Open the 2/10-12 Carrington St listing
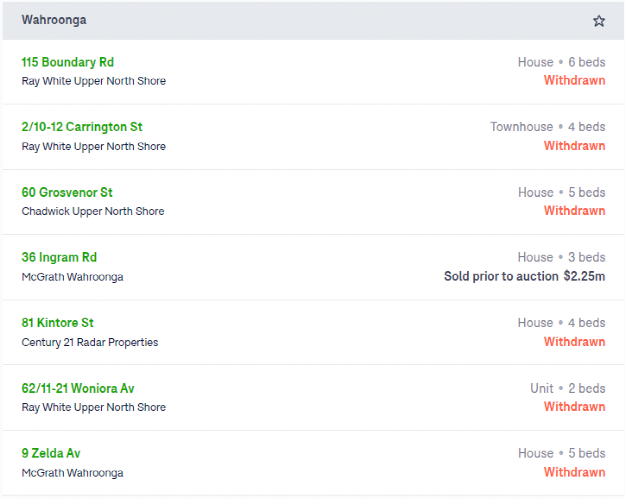 click(x=82, y=127)
